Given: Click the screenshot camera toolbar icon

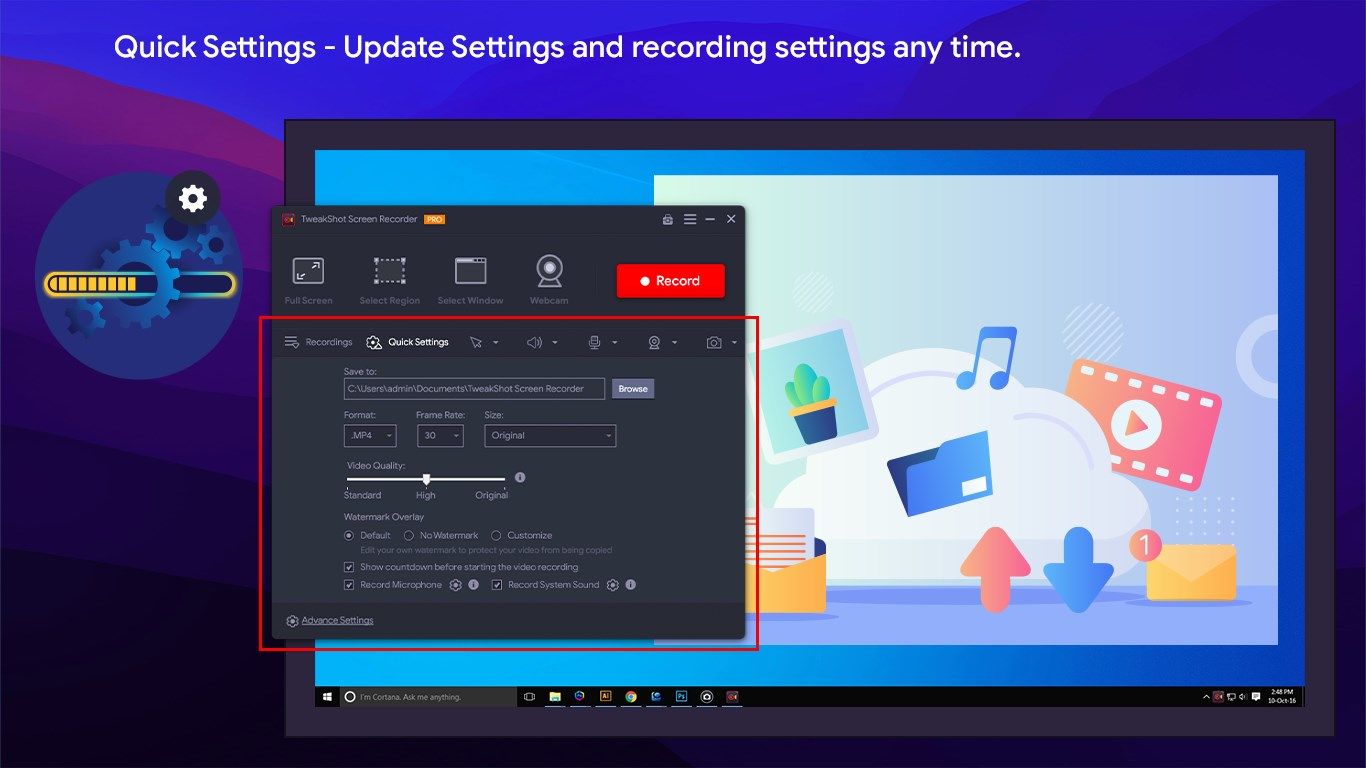Looking at the screenshot, I should (x=714, y=342).
